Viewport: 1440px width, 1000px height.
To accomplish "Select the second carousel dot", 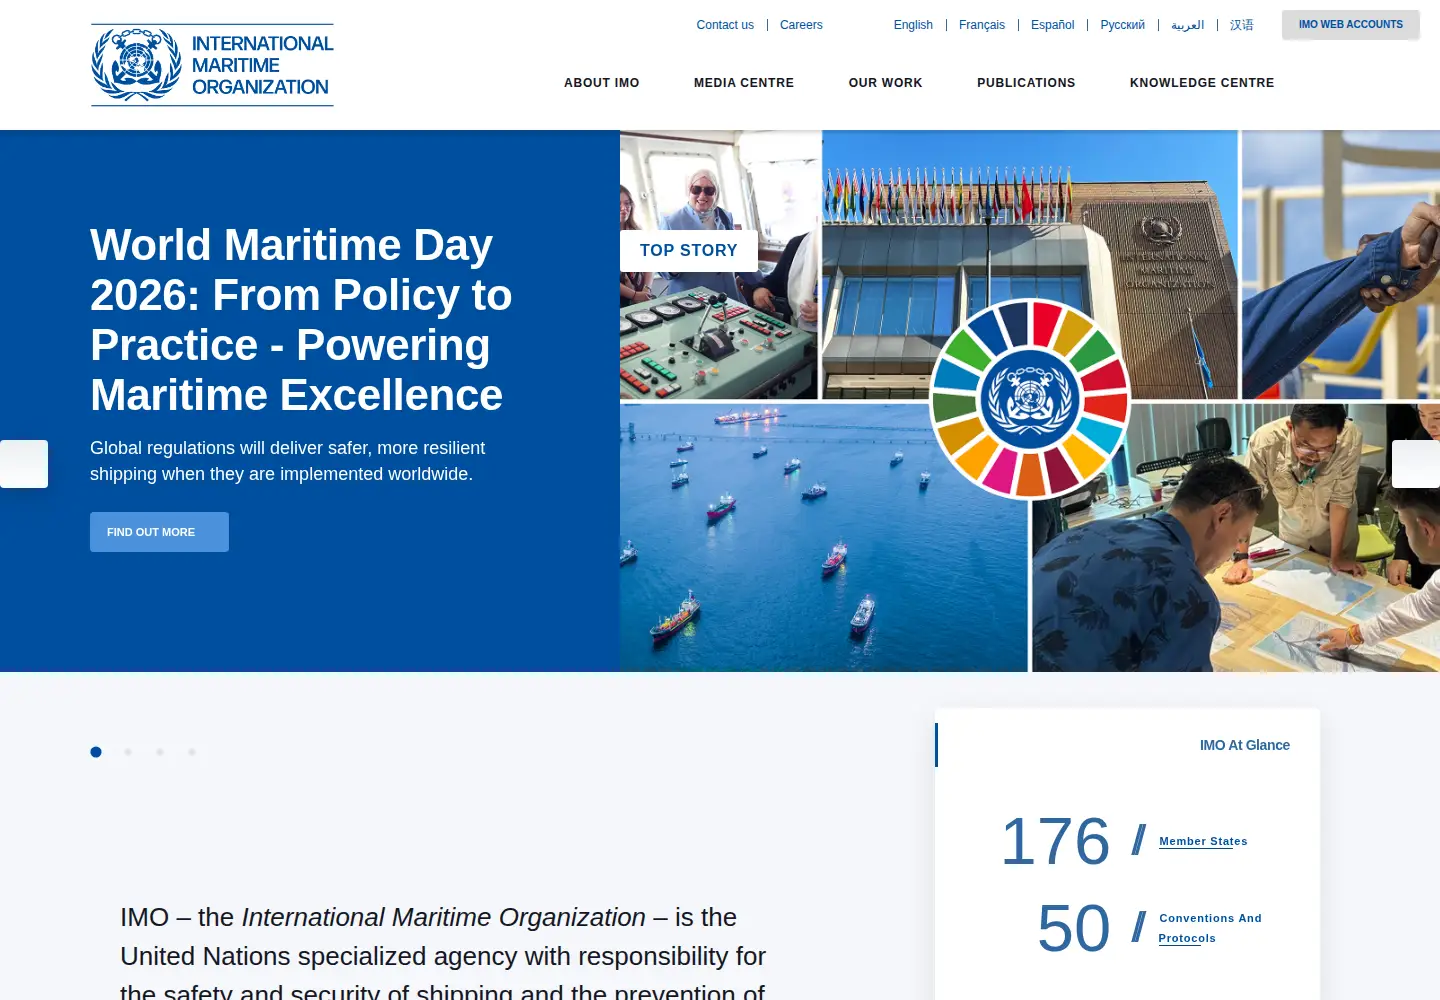I will point(128,752).
